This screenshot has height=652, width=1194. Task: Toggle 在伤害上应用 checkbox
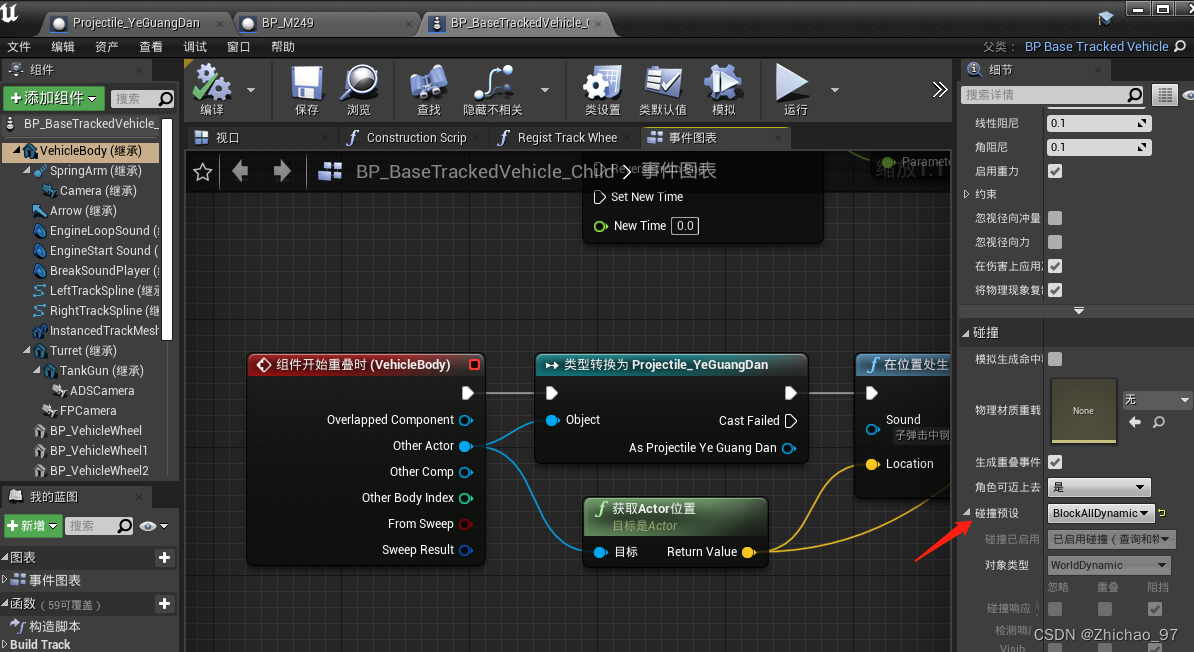(x=1055, y=267)
